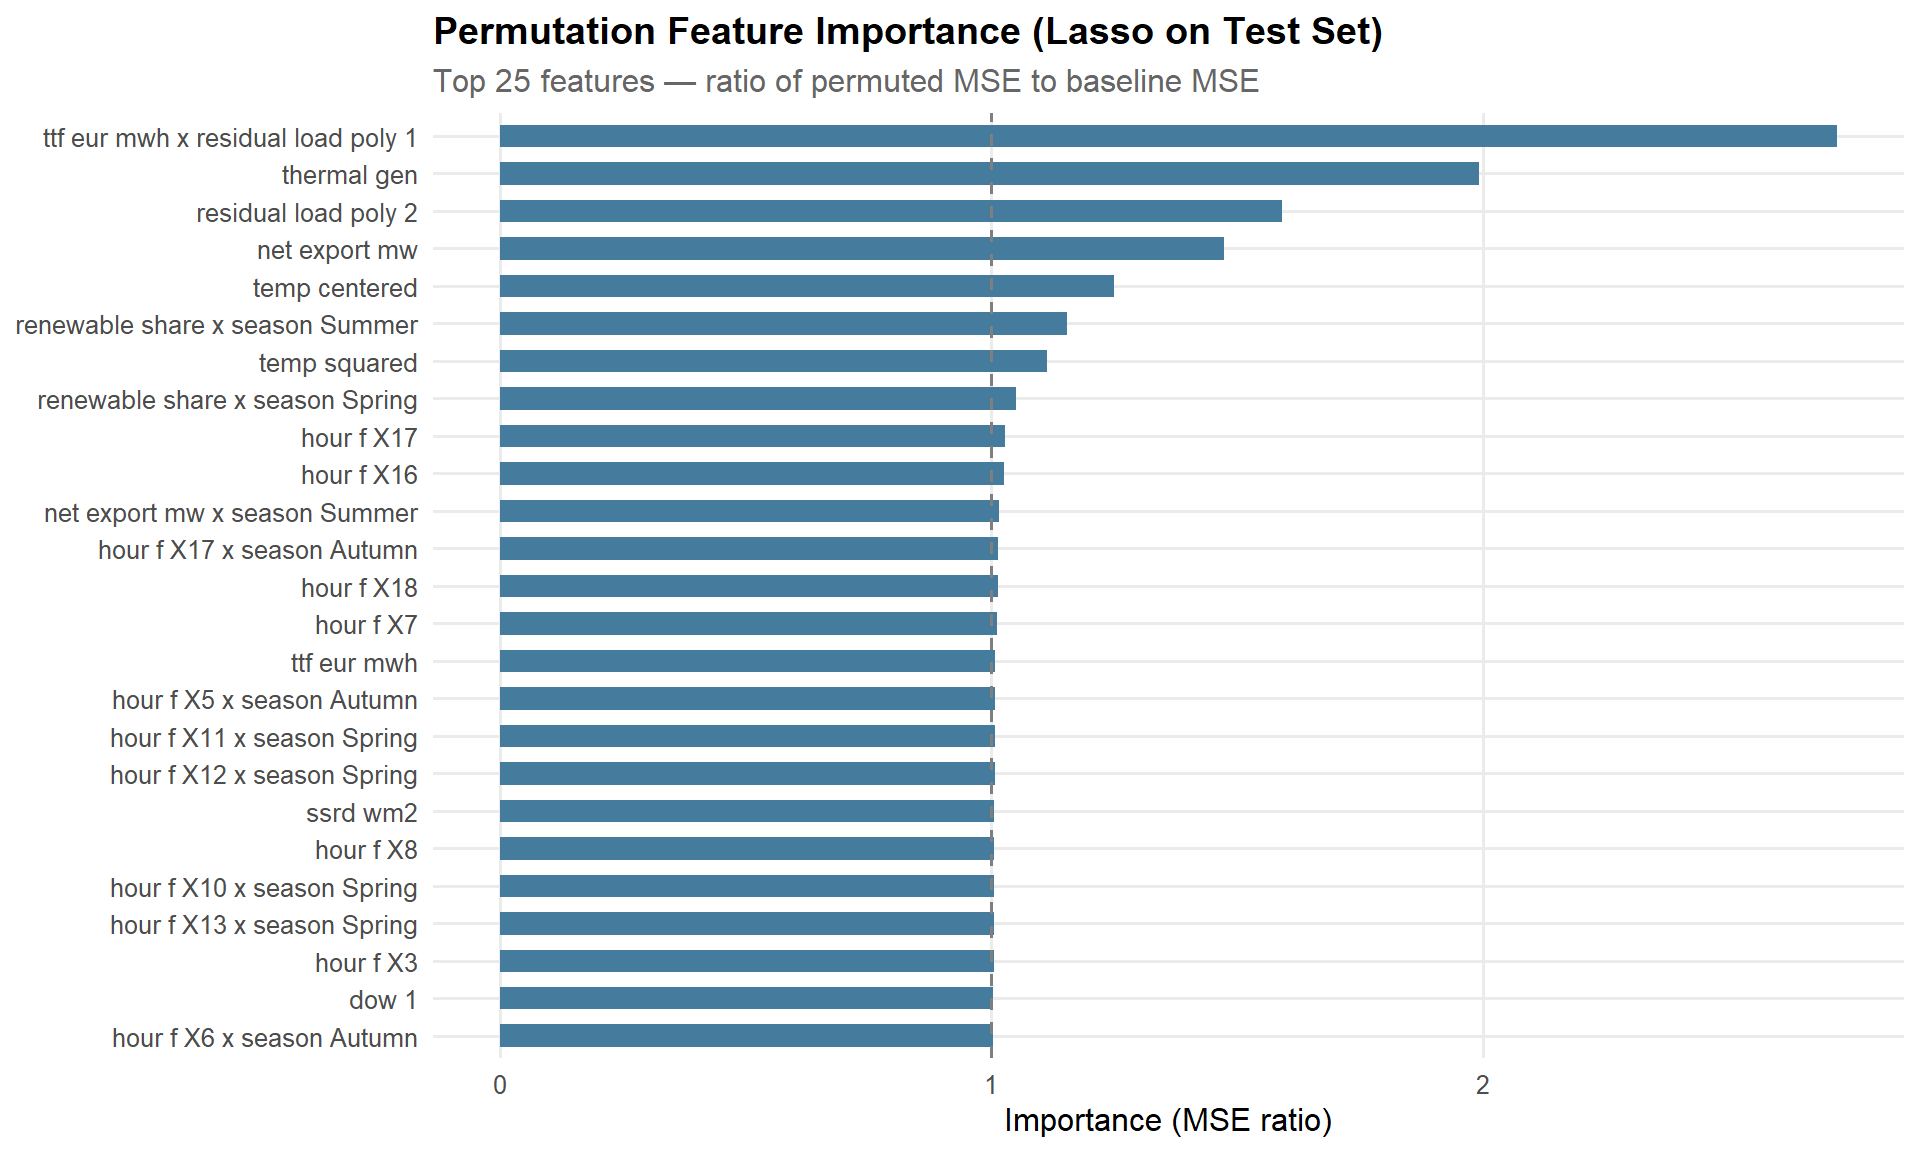This screenshot has width=1920, height=1152.
Task: Select the 'dow 1' feature label
Action: (383, 1000)
